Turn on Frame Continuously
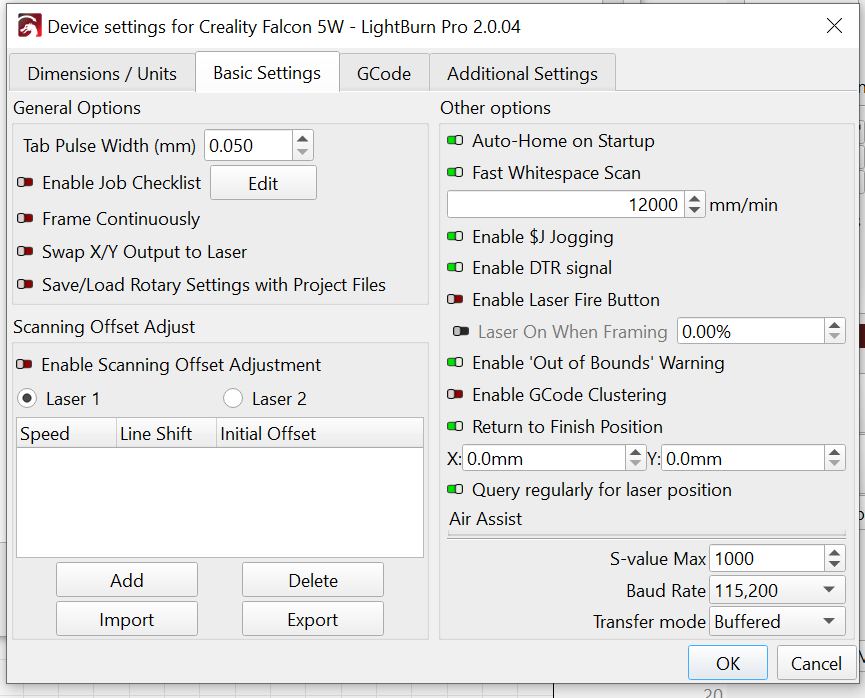865x698 pixels. click(x=26, y=219)
